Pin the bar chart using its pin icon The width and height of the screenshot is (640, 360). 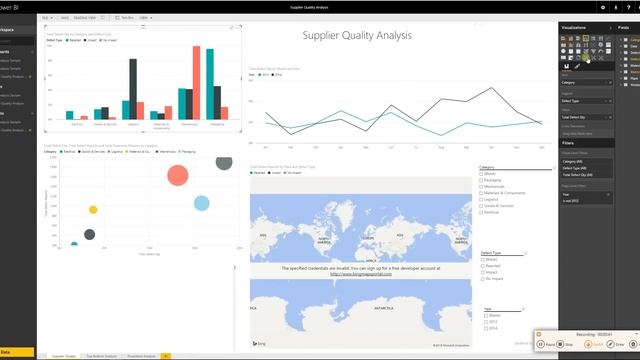tap(231, 27)
